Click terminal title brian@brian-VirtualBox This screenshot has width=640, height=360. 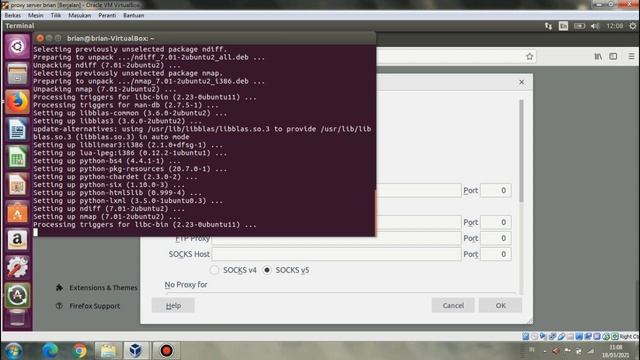point(111,38)
